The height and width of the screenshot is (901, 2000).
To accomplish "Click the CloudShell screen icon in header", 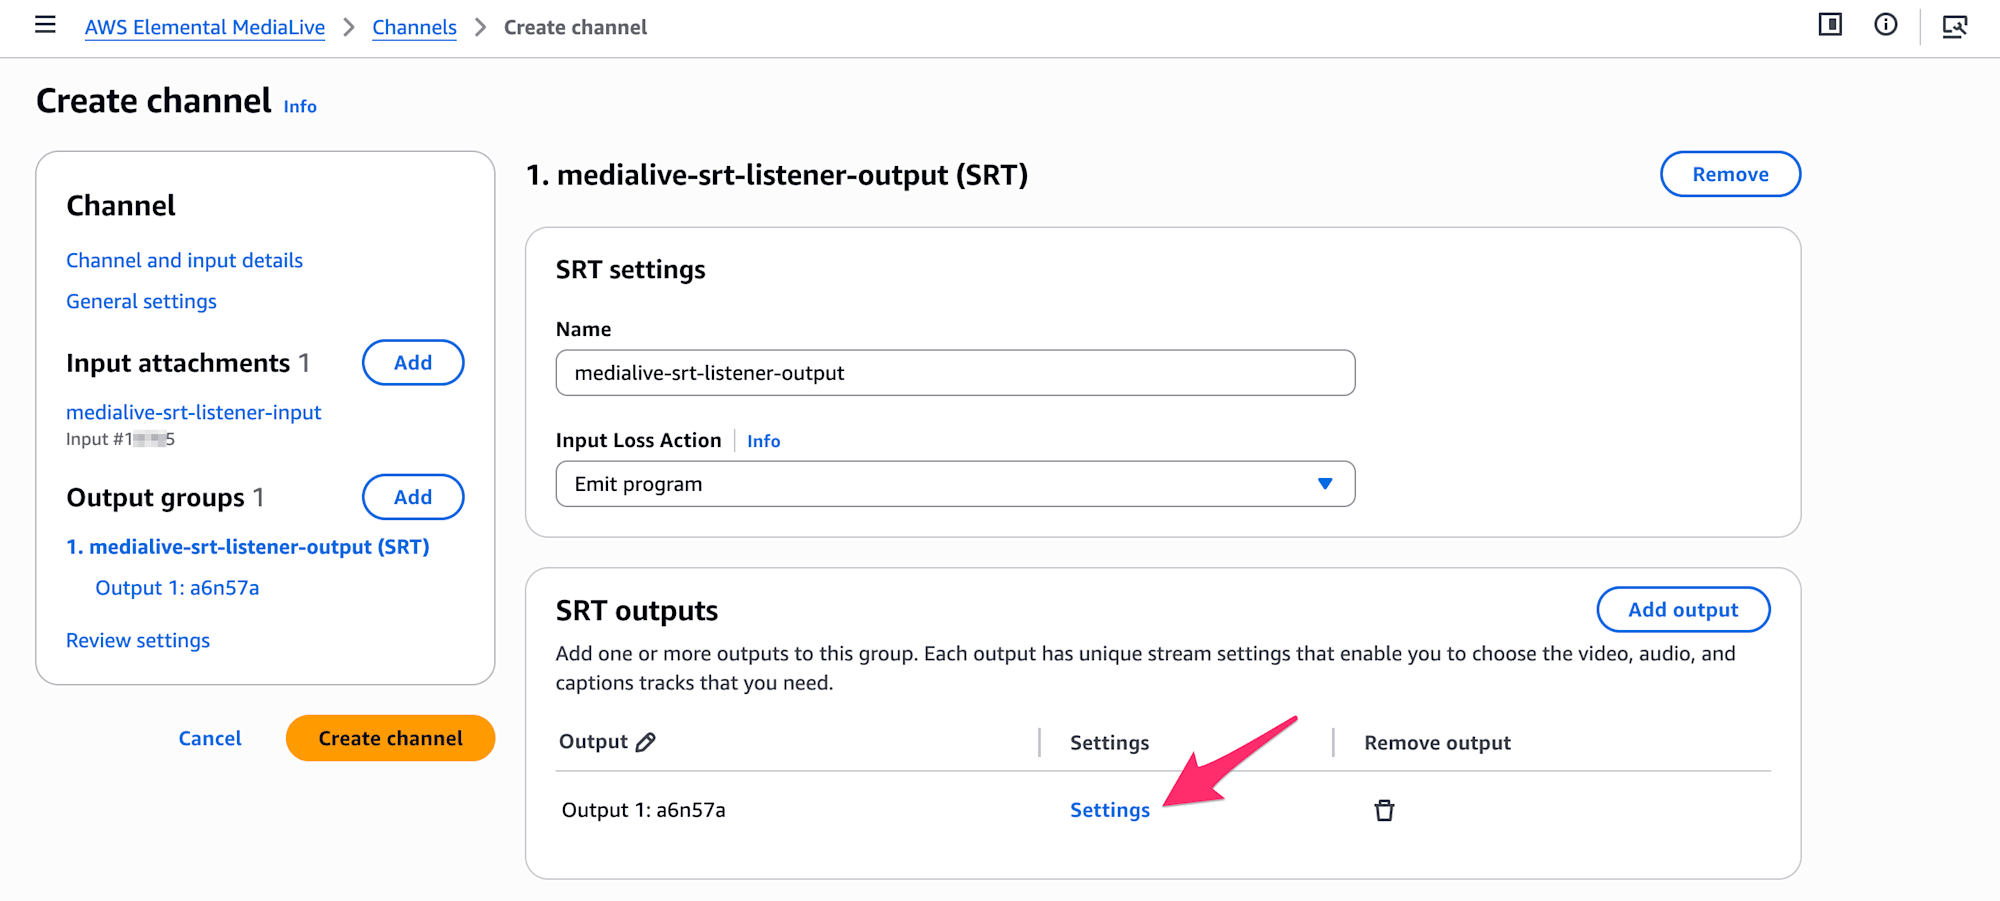I will [1955, 26].
